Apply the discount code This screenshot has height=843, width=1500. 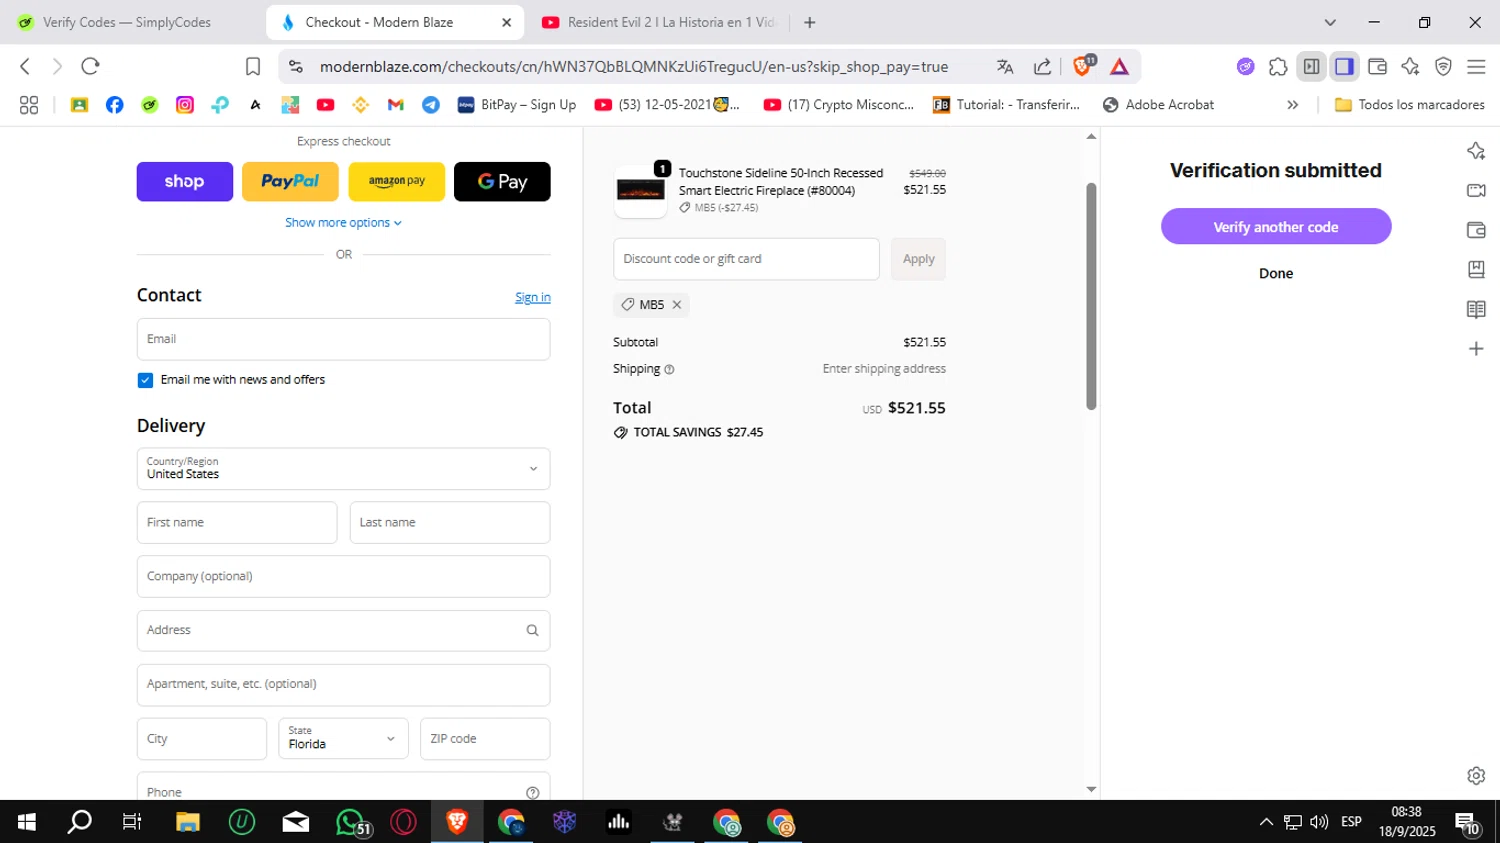point(918,259)
